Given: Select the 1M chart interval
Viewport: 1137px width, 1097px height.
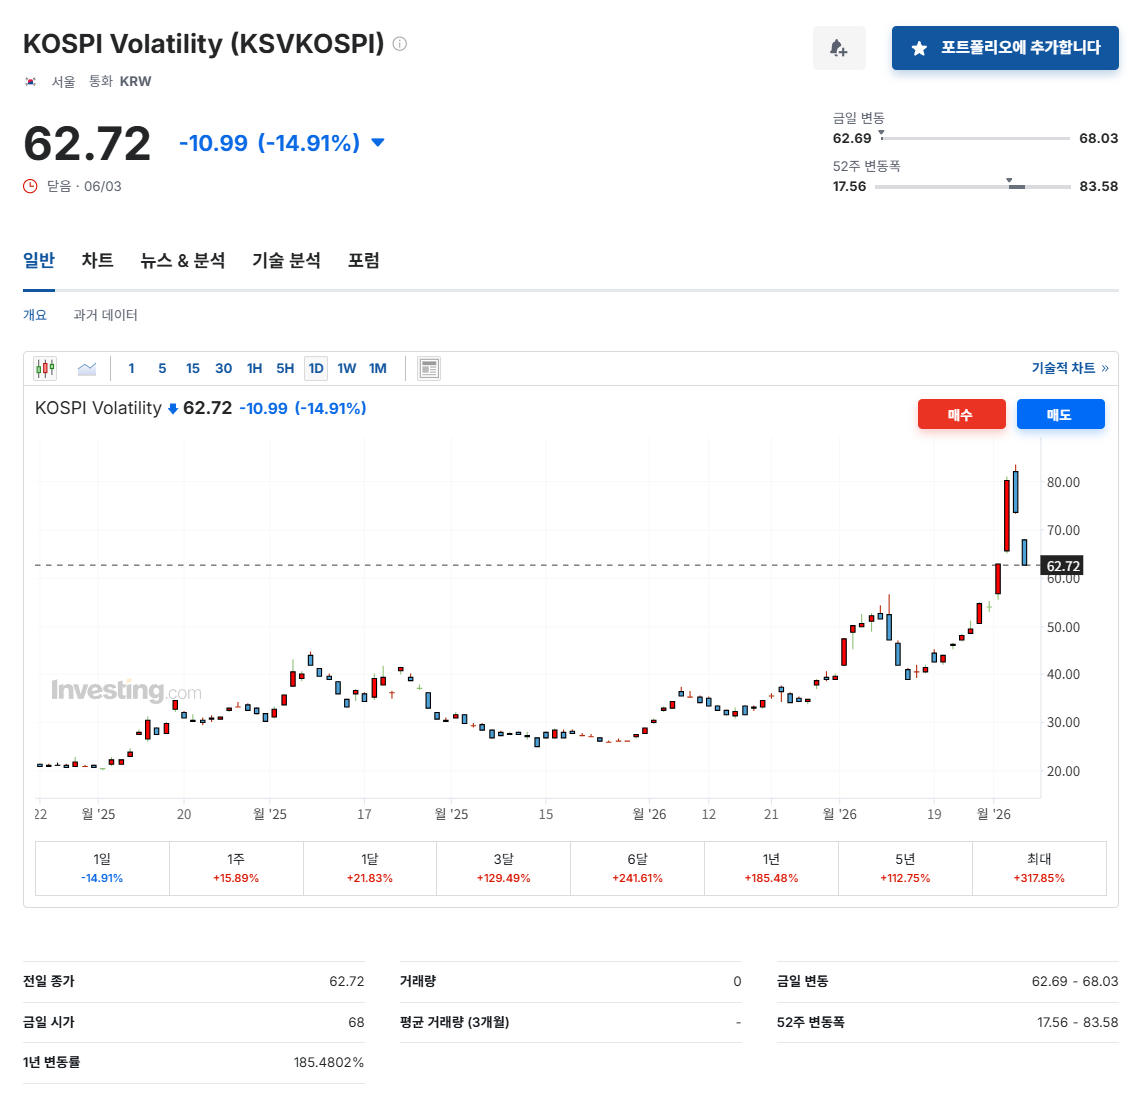Looking at the screenshot, I should (378, 368).
